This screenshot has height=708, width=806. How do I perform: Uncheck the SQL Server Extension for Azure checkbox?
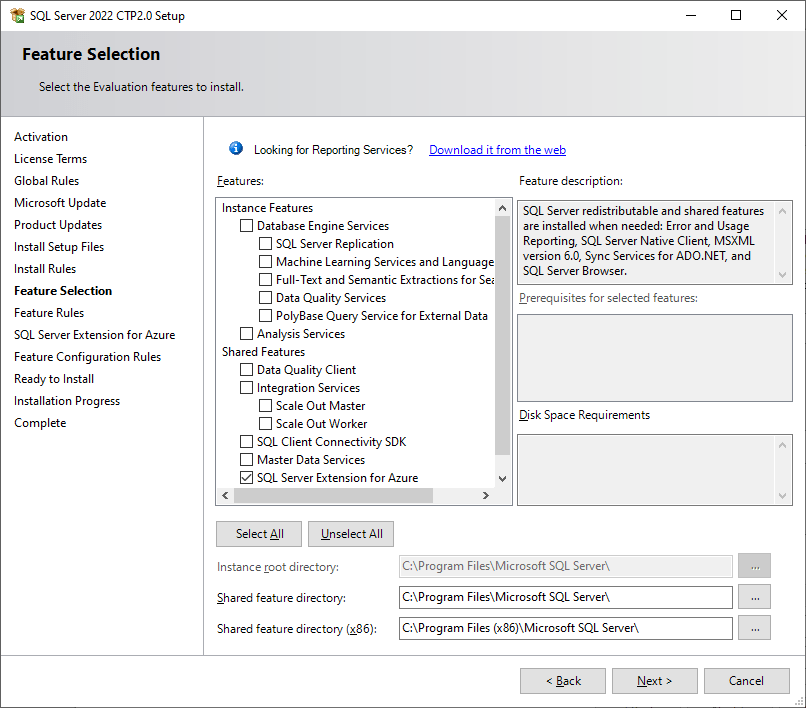(x=247, y=478)
